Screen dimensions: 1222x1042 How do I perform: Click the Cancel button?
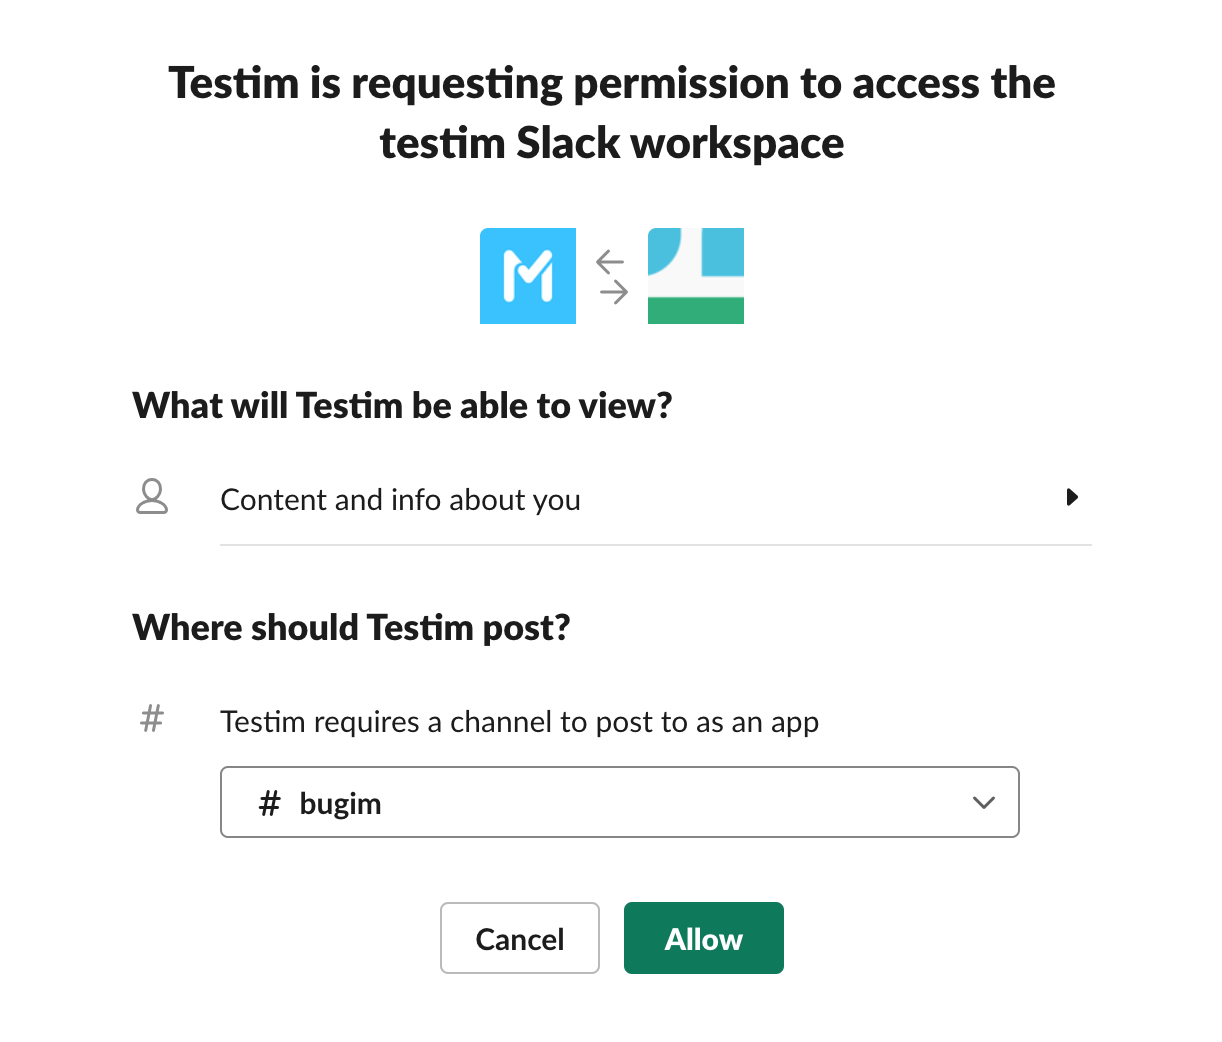coord(520,938)
